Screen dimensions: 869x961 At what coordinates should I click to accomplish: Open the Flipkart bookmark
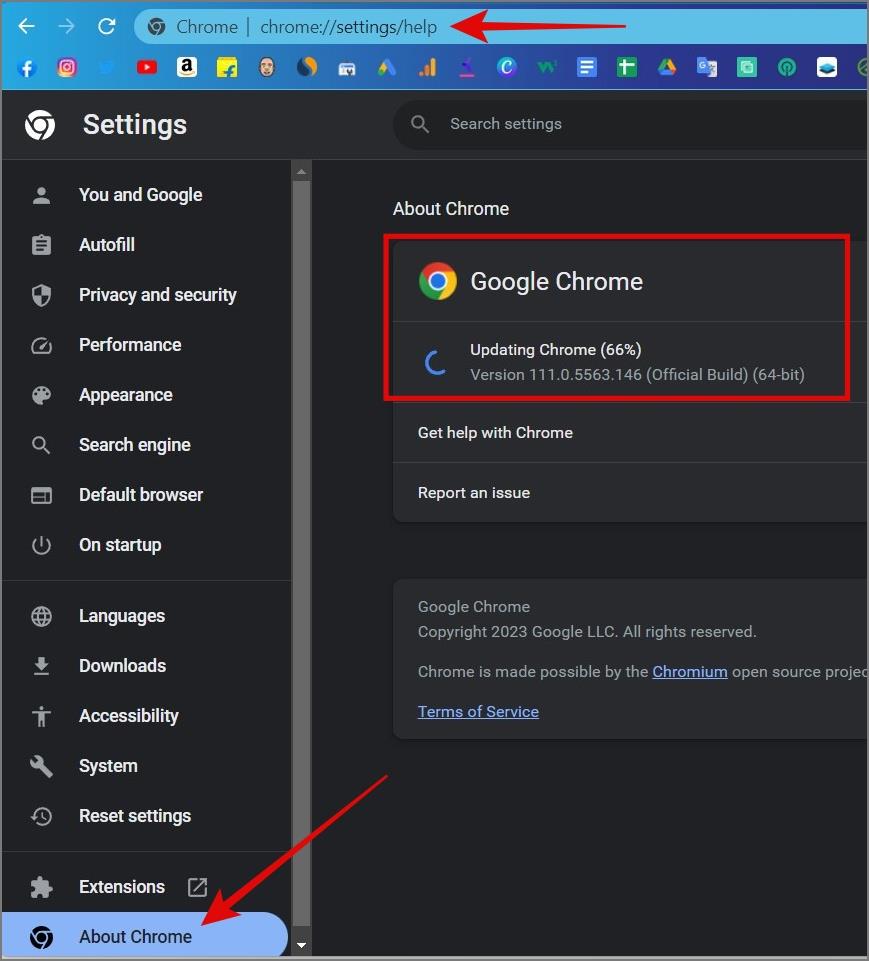227,67
